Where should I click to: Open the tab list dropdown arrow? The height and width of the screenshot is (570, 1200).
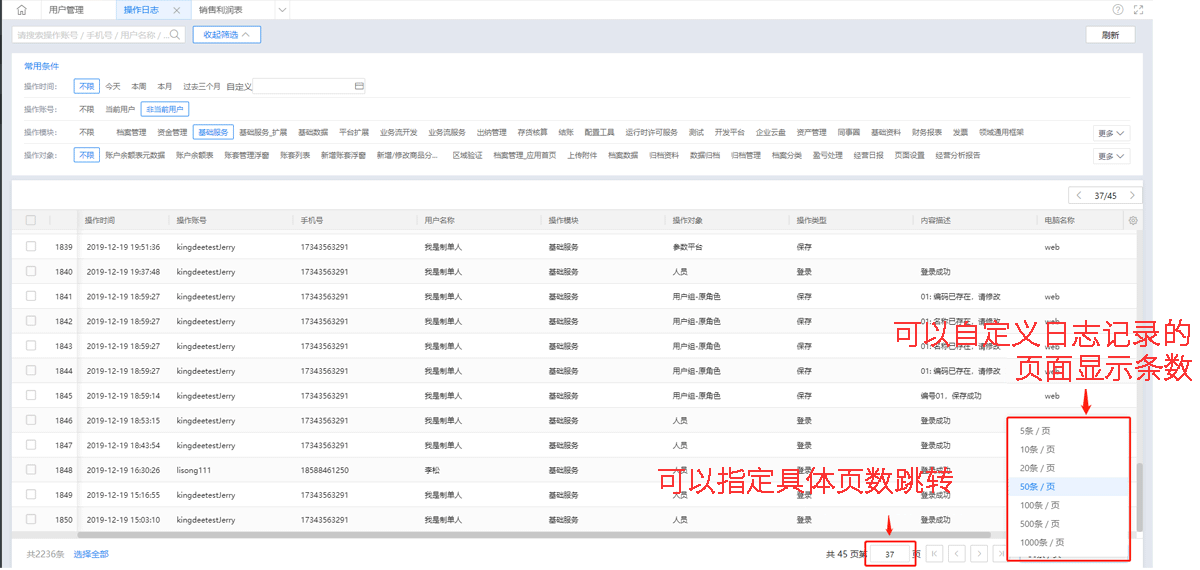tap(282, 10)
